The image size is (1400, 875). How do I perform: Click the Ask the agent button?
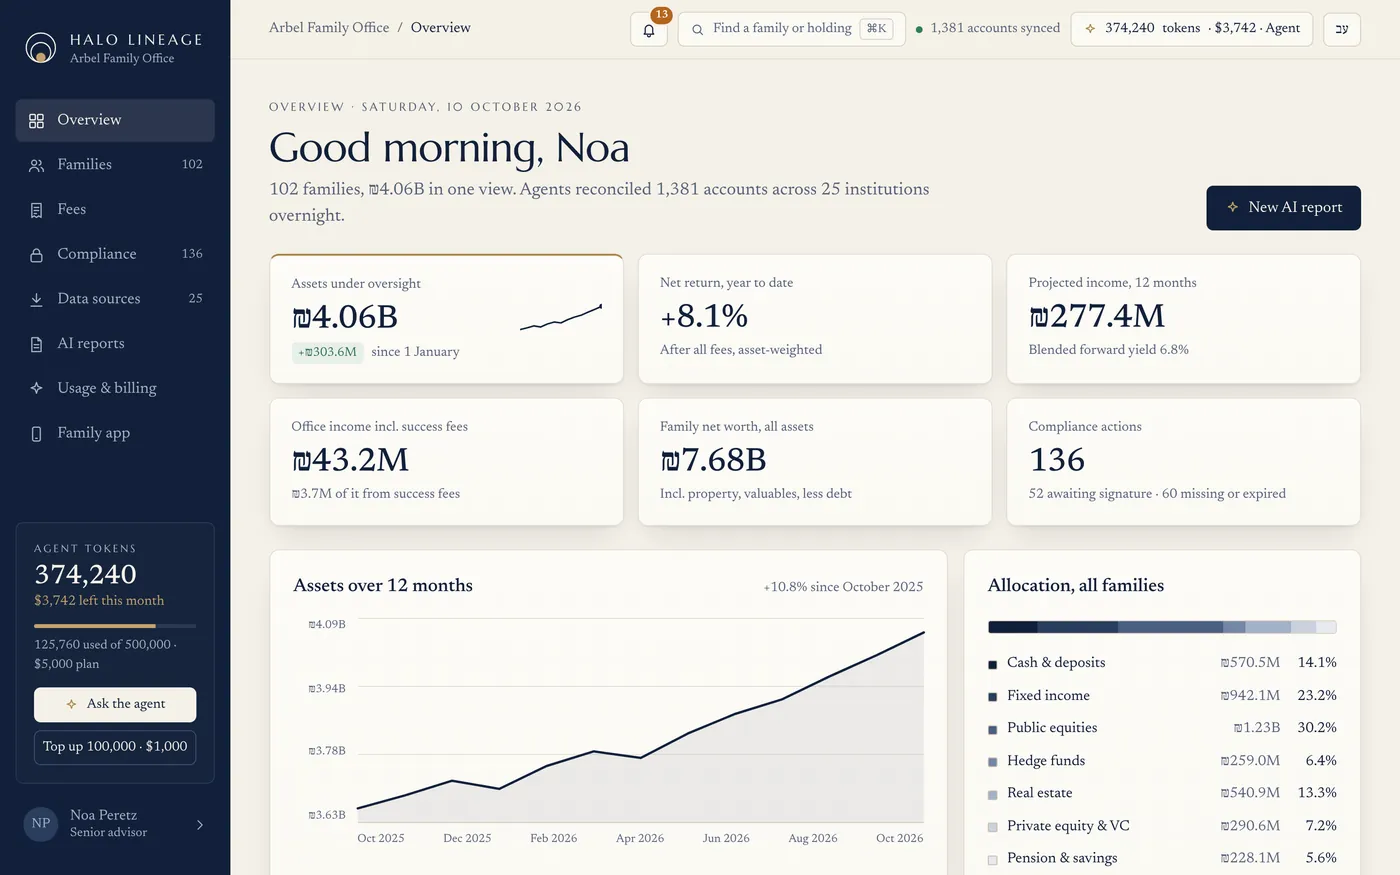tap(115, 704)
